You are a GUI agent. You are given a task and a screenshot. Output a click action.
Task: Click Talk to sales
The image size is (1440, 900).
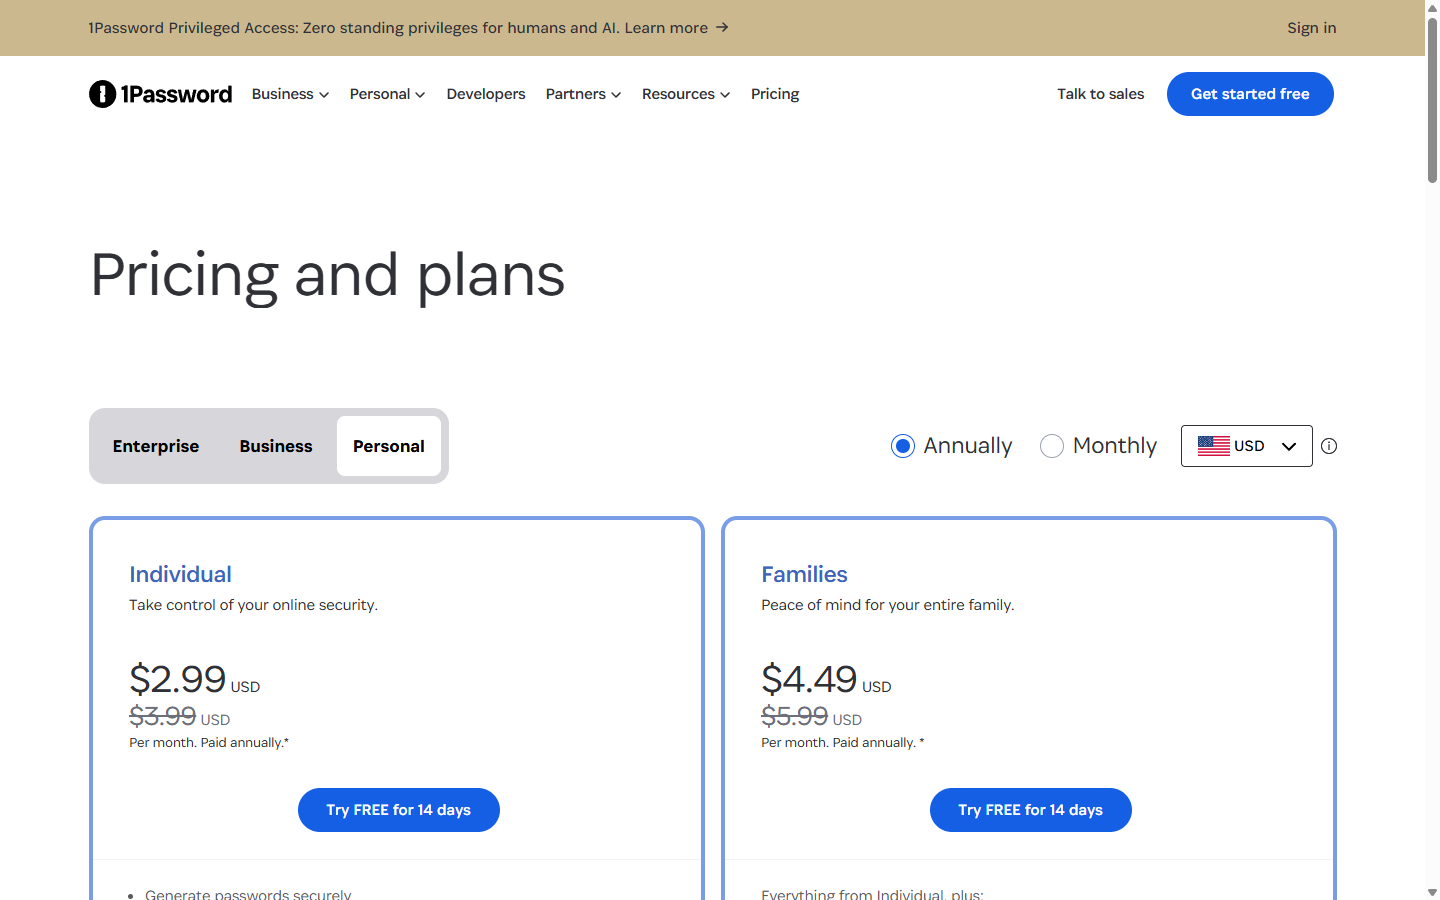pyautogui.click(x=1101, y=94)
